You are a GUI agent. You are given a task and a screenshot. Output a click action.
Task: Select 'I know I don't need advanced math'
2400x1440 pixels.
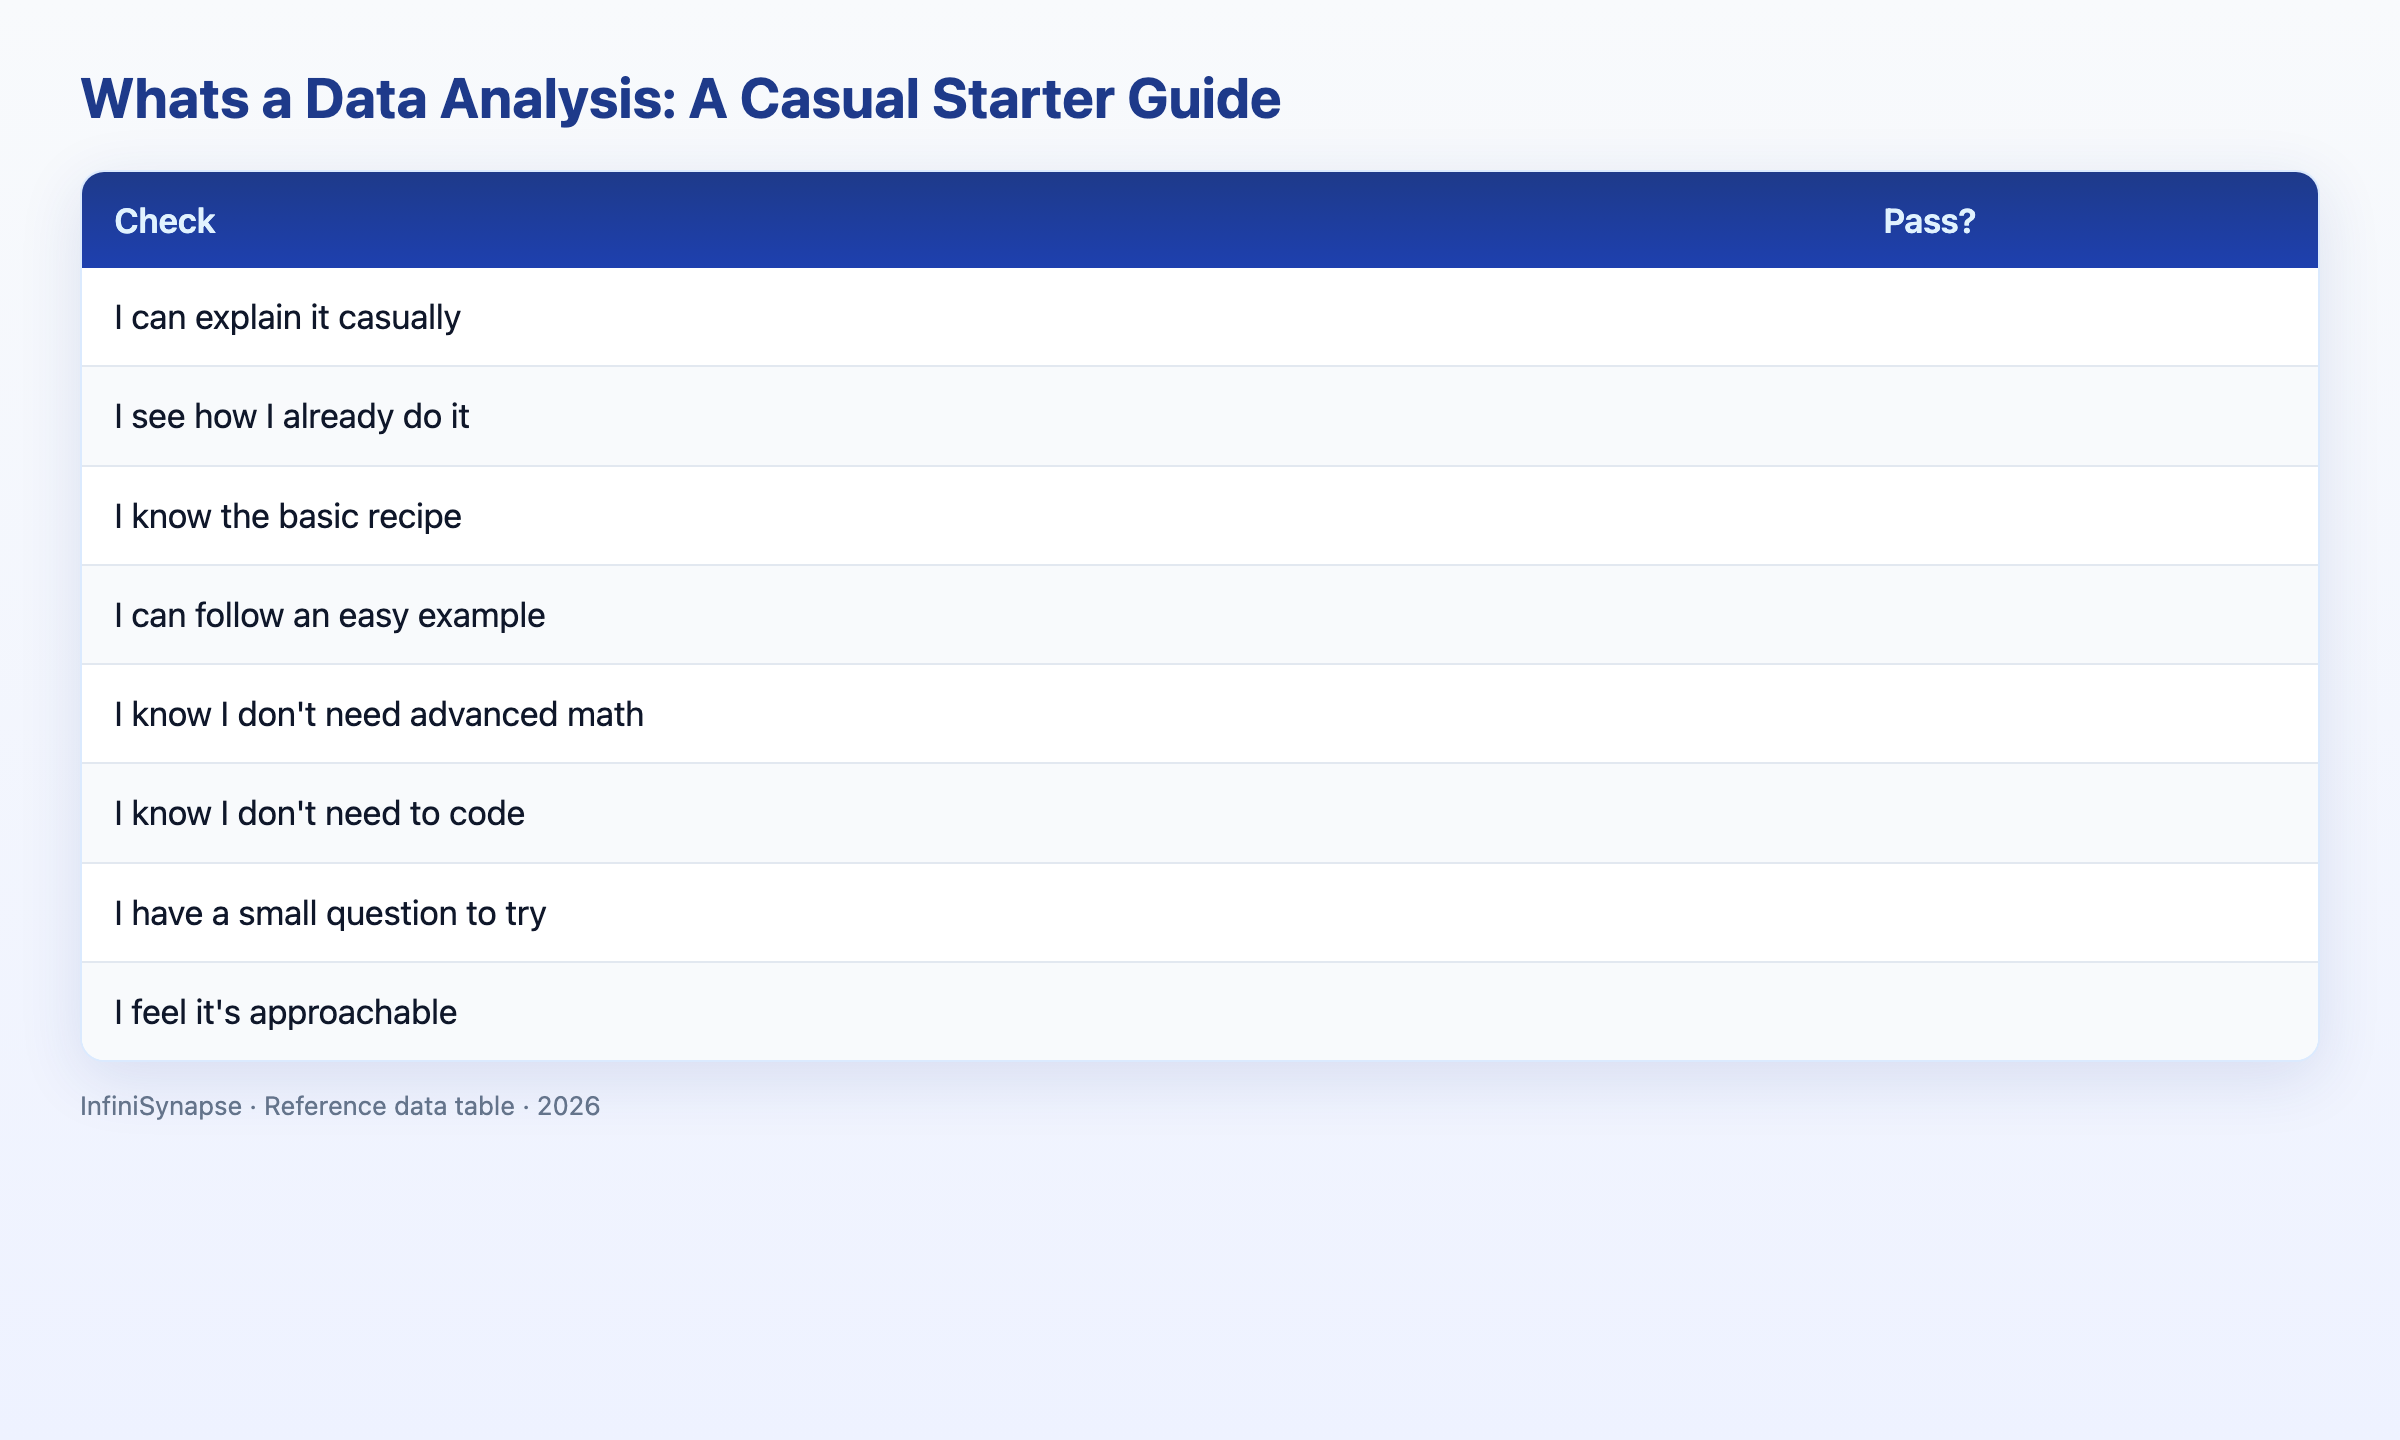tap(1200, 714)
